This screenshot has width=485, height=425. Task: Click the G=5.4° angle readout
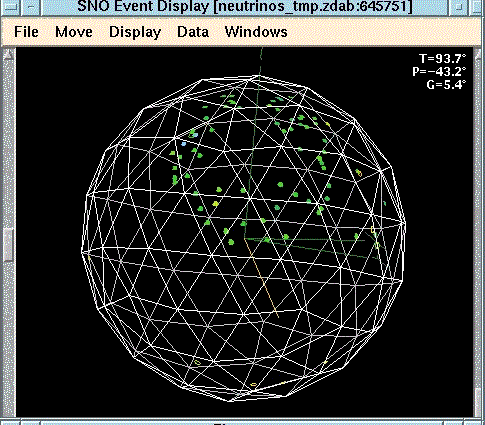(446, 84)
